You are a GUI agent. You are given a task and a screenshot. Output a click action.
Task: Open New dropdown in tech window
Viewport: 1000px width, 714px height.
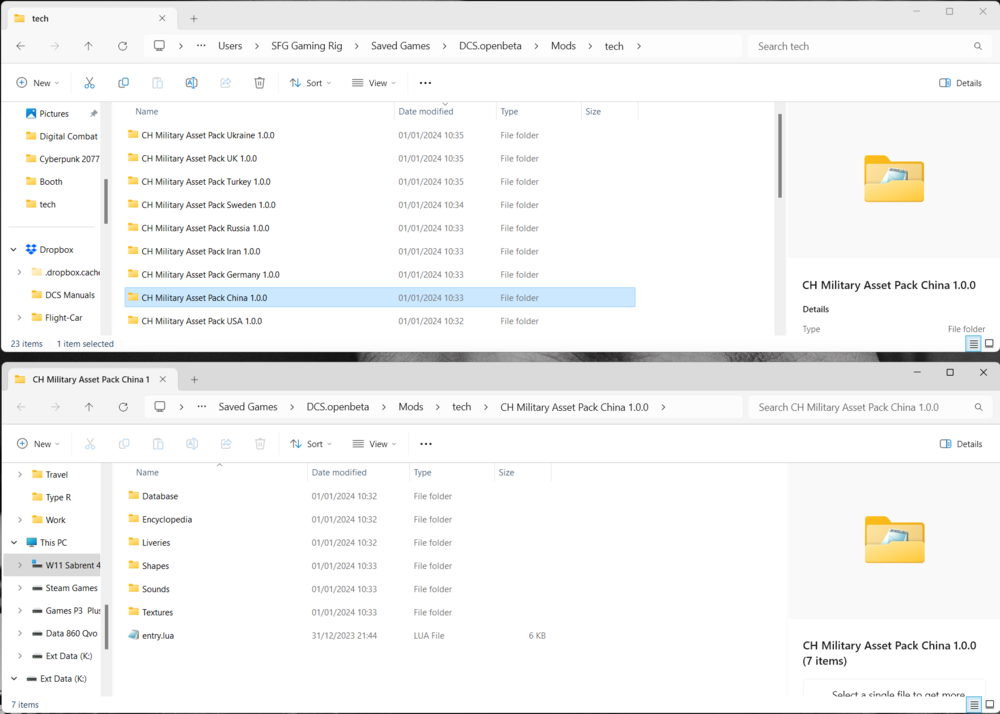click(x=38, y=83)
